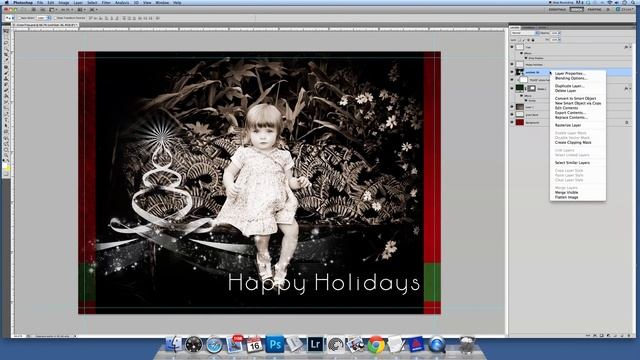Choose Replace Contents from the context menu
640x360 pixels.
[x=571, y=117]
